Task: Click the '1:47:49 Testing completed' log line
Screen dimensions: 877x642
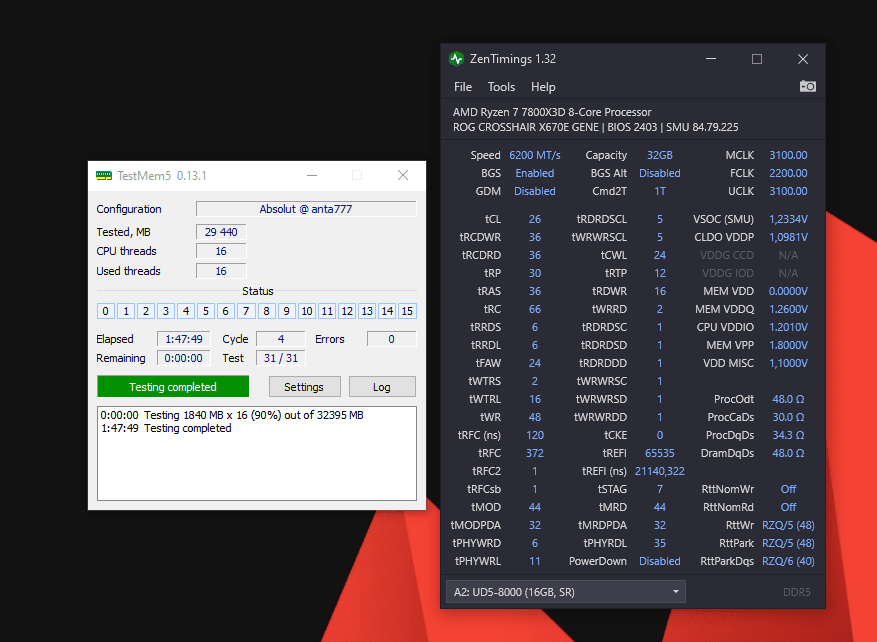Action: [166, 428]
